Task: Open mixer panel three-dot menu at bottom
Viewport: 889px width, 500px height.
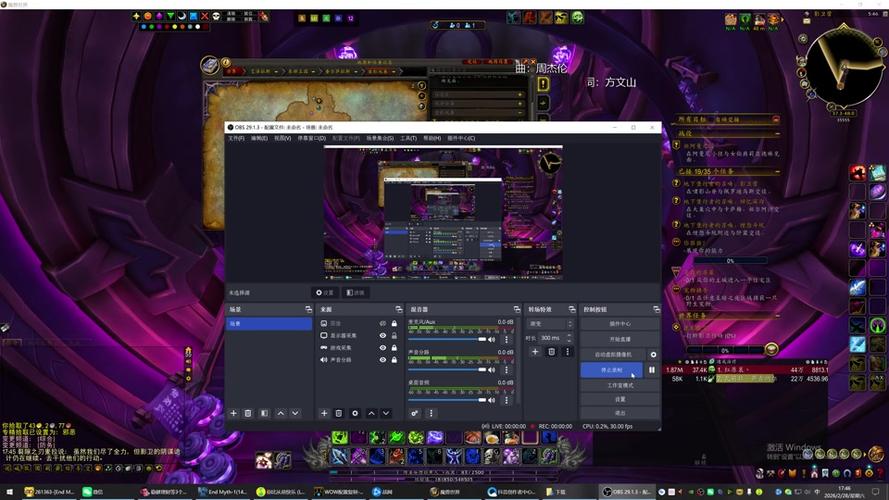Action: [x=431, y=413]
